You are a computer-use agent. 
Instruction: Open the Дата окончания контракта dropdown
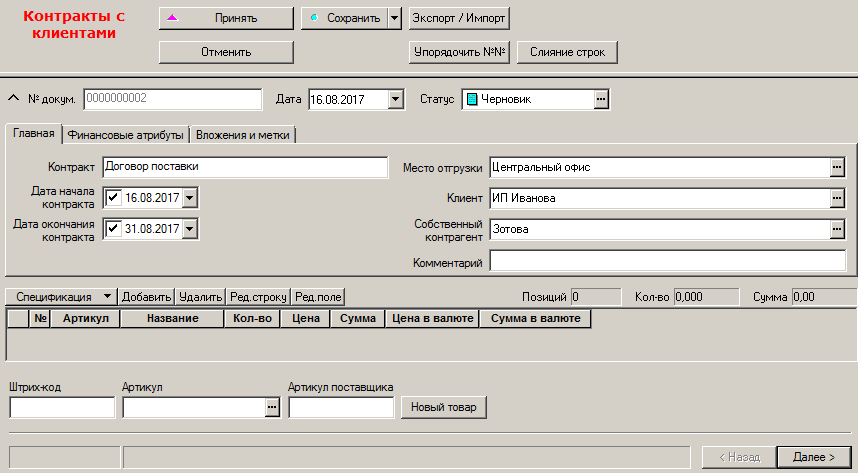tap(189, 229)
